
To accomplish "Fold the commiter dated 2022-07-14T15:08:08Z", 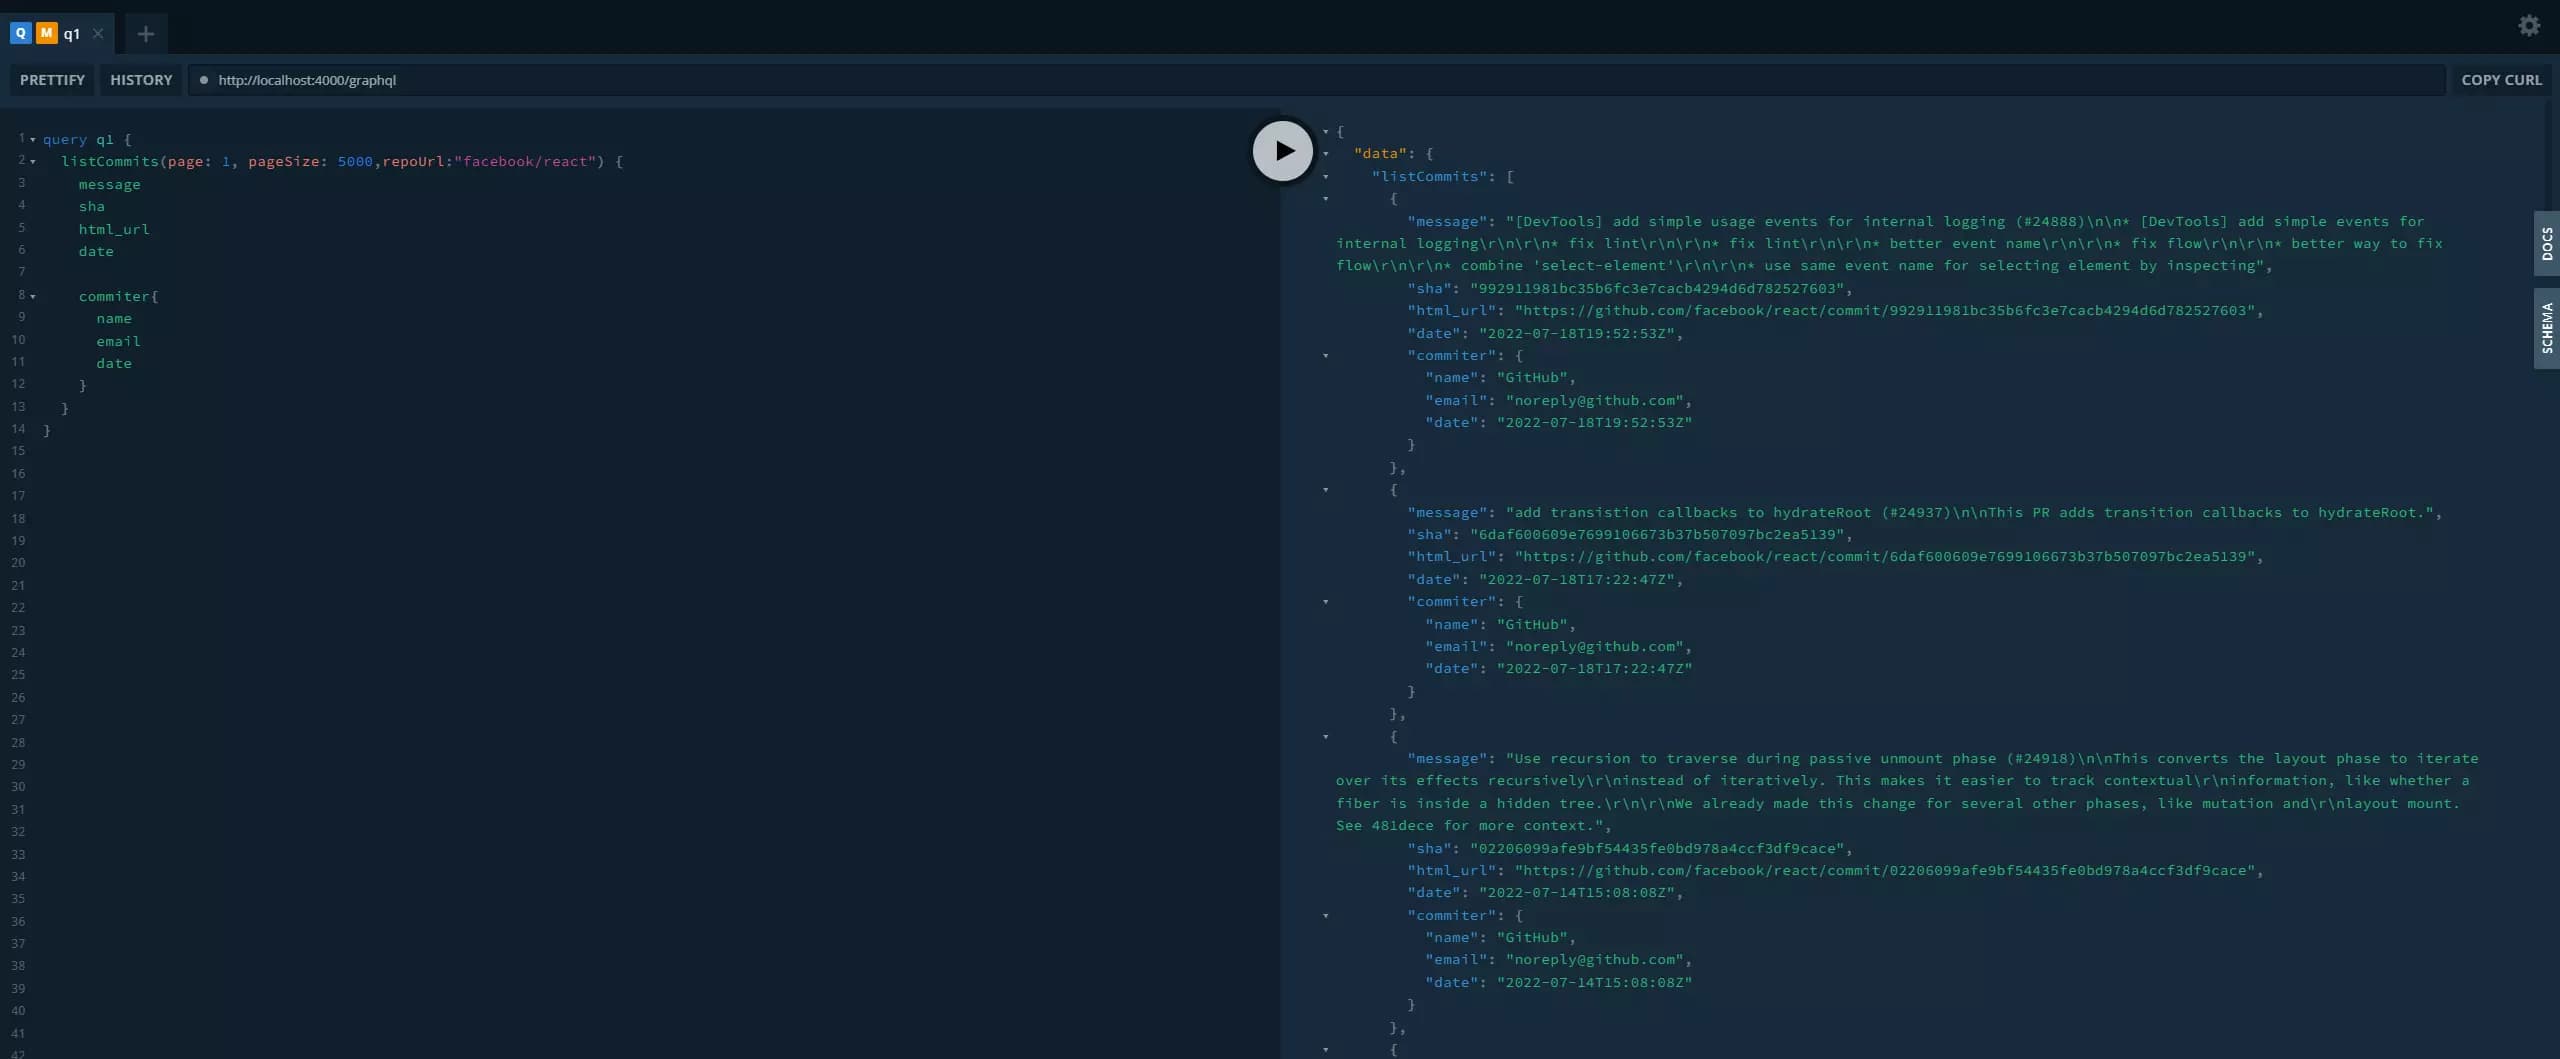I will (1326, 916).
